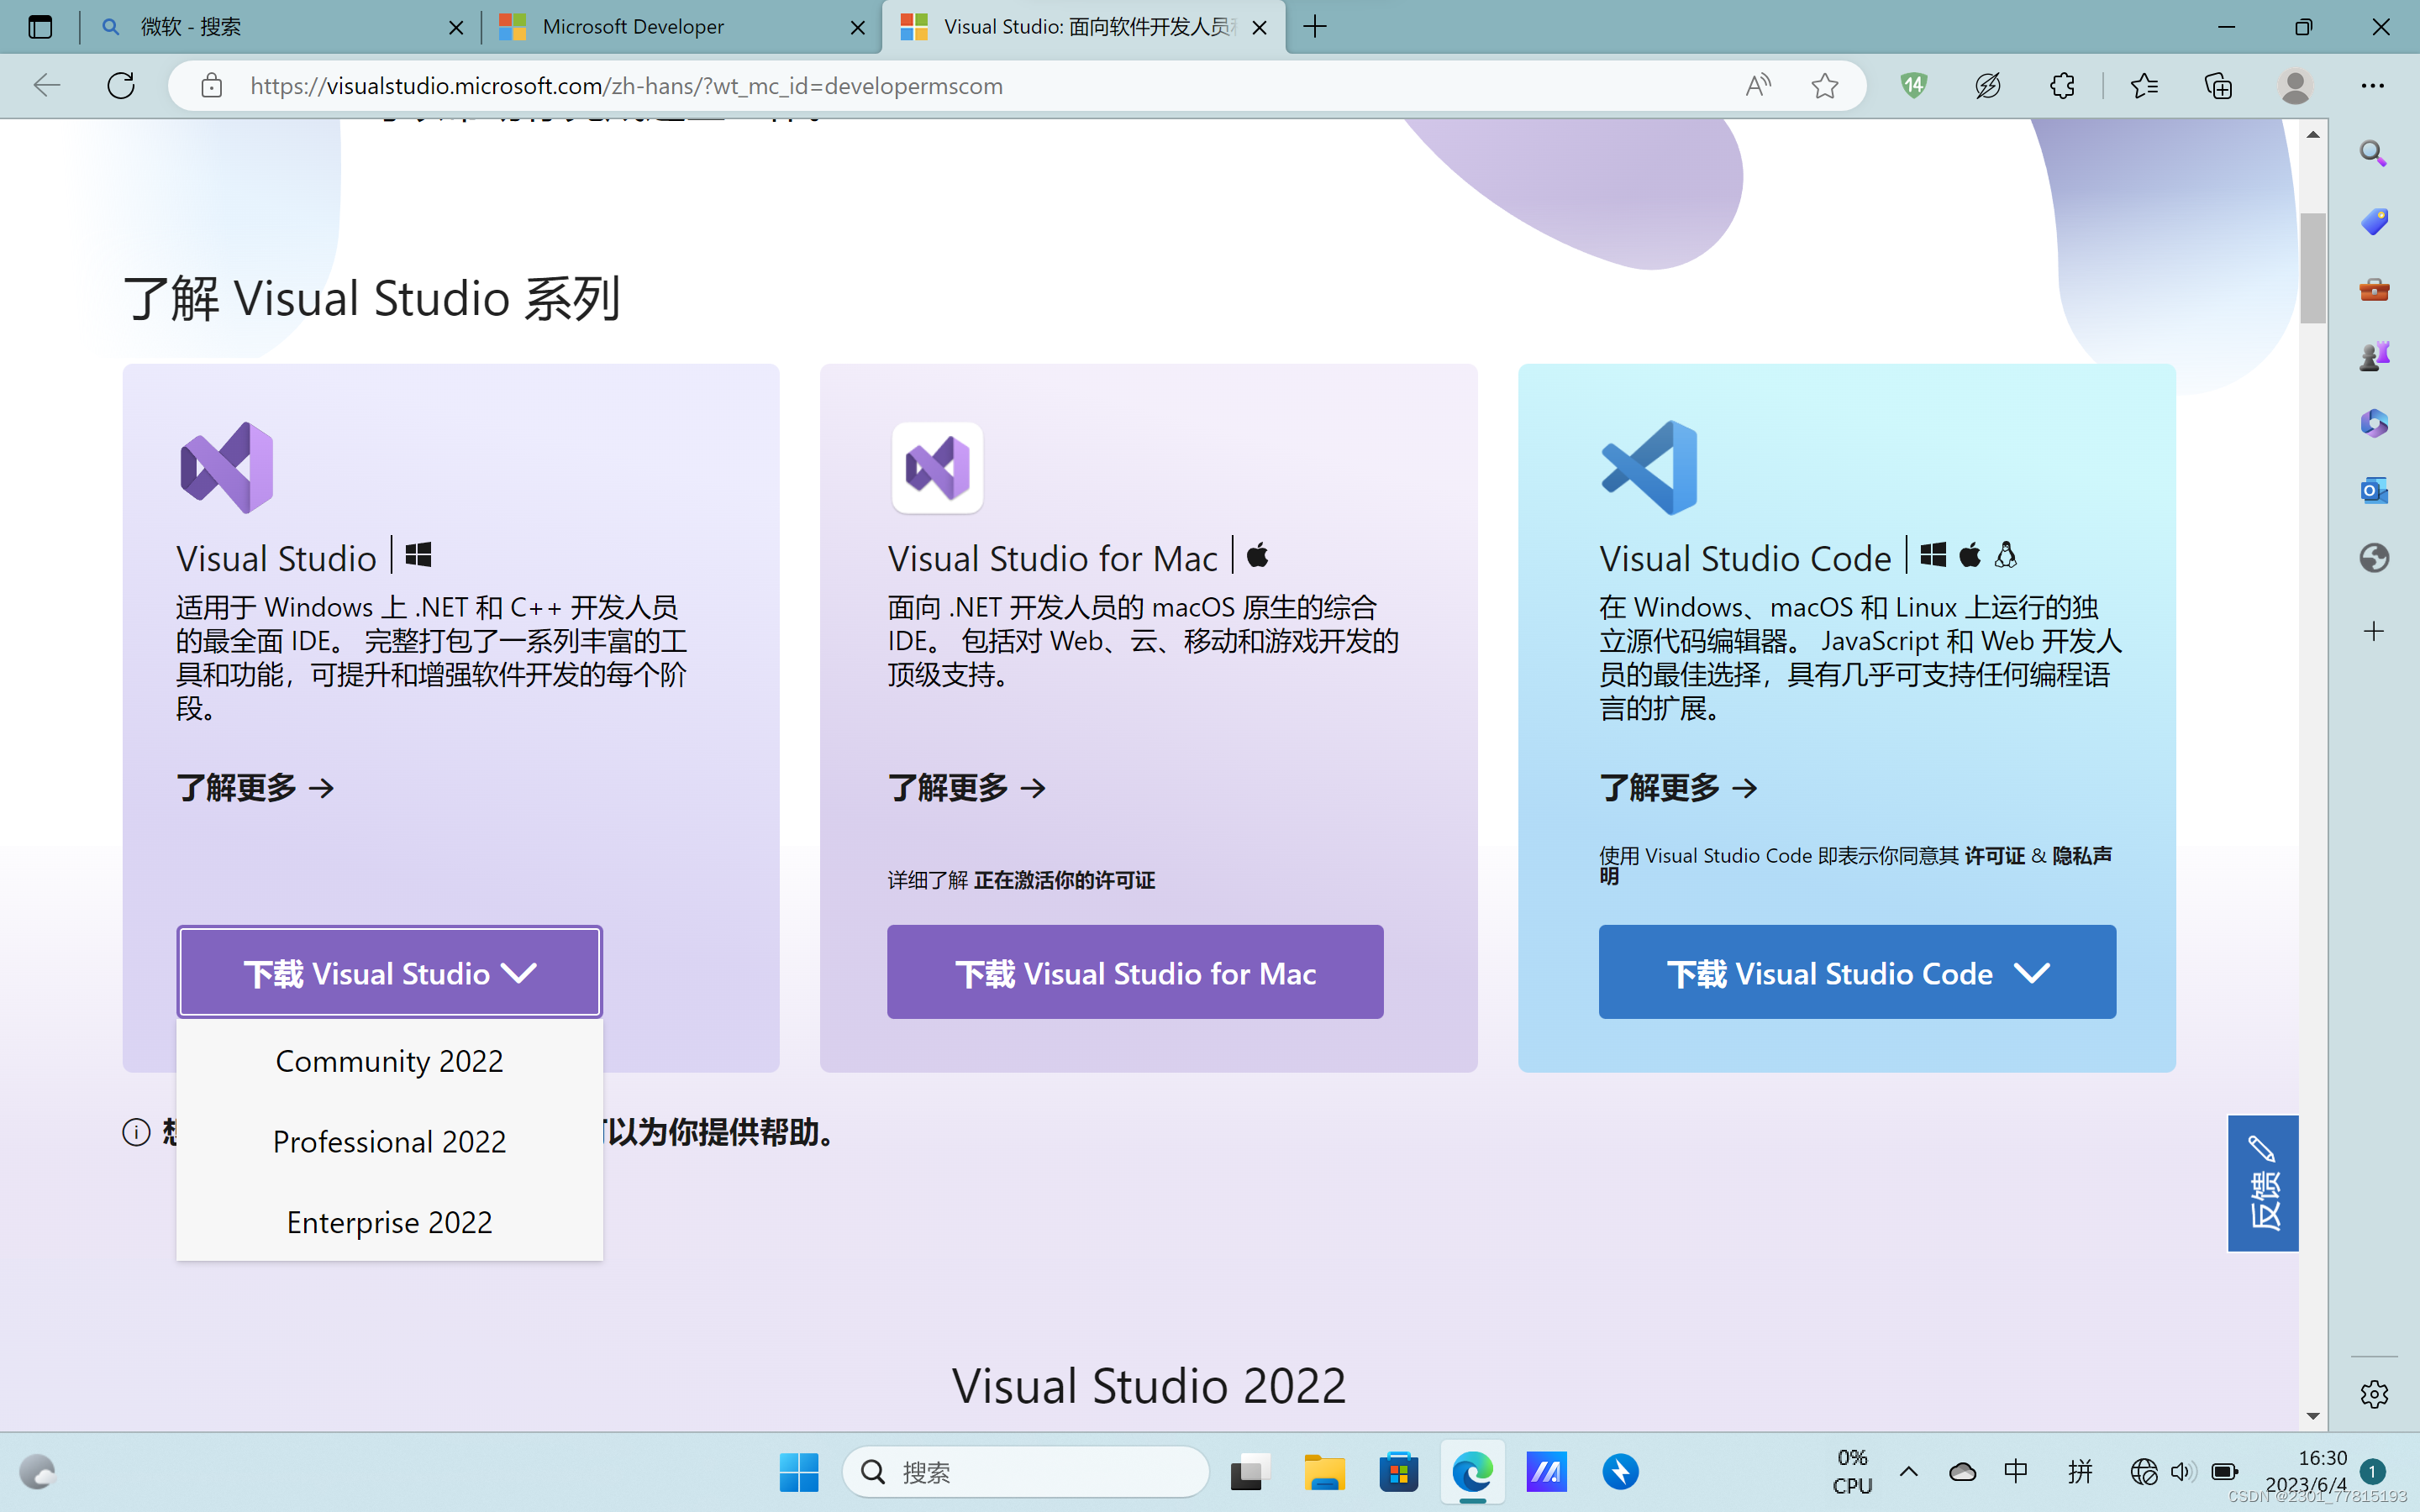Click the browser refresh icon
This screenshot has height=1512, width=2420.
click(x=121, y=85)
